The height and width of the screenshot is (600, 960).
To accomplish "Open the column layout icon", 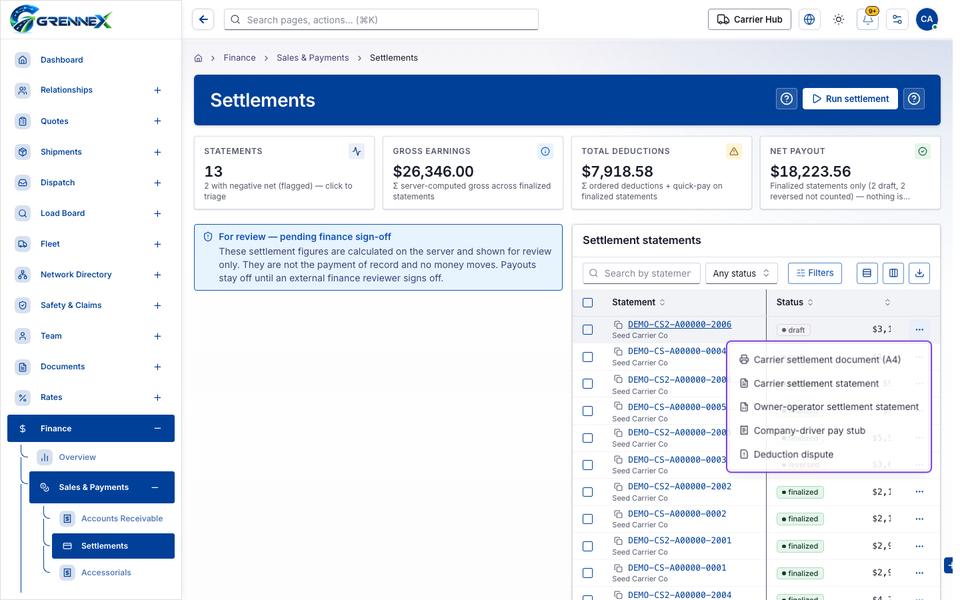I will [x=893, y=273].
